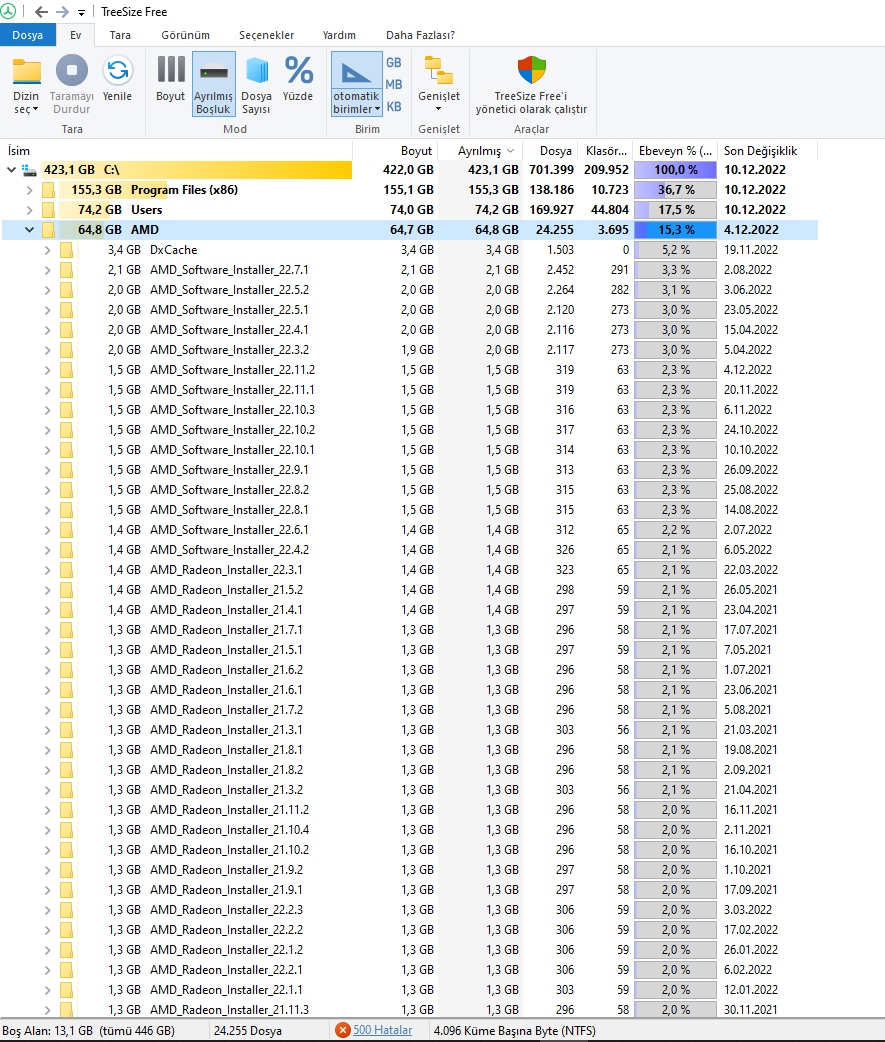885x1042 pixels.
Task: Select the AMD_Radeon_Installer_21.9.2 row
Action: coord(410,869)
